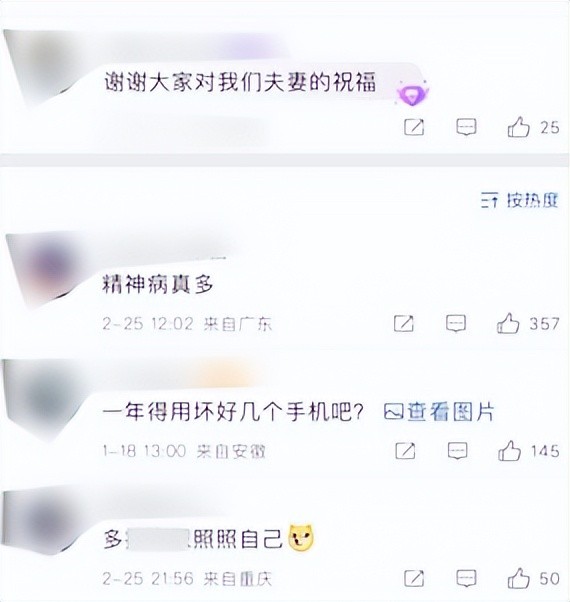Reply to the comment from 重庆
Image resolution: width=570 pixels, height=602 pixels.
[x=466, y=578]
